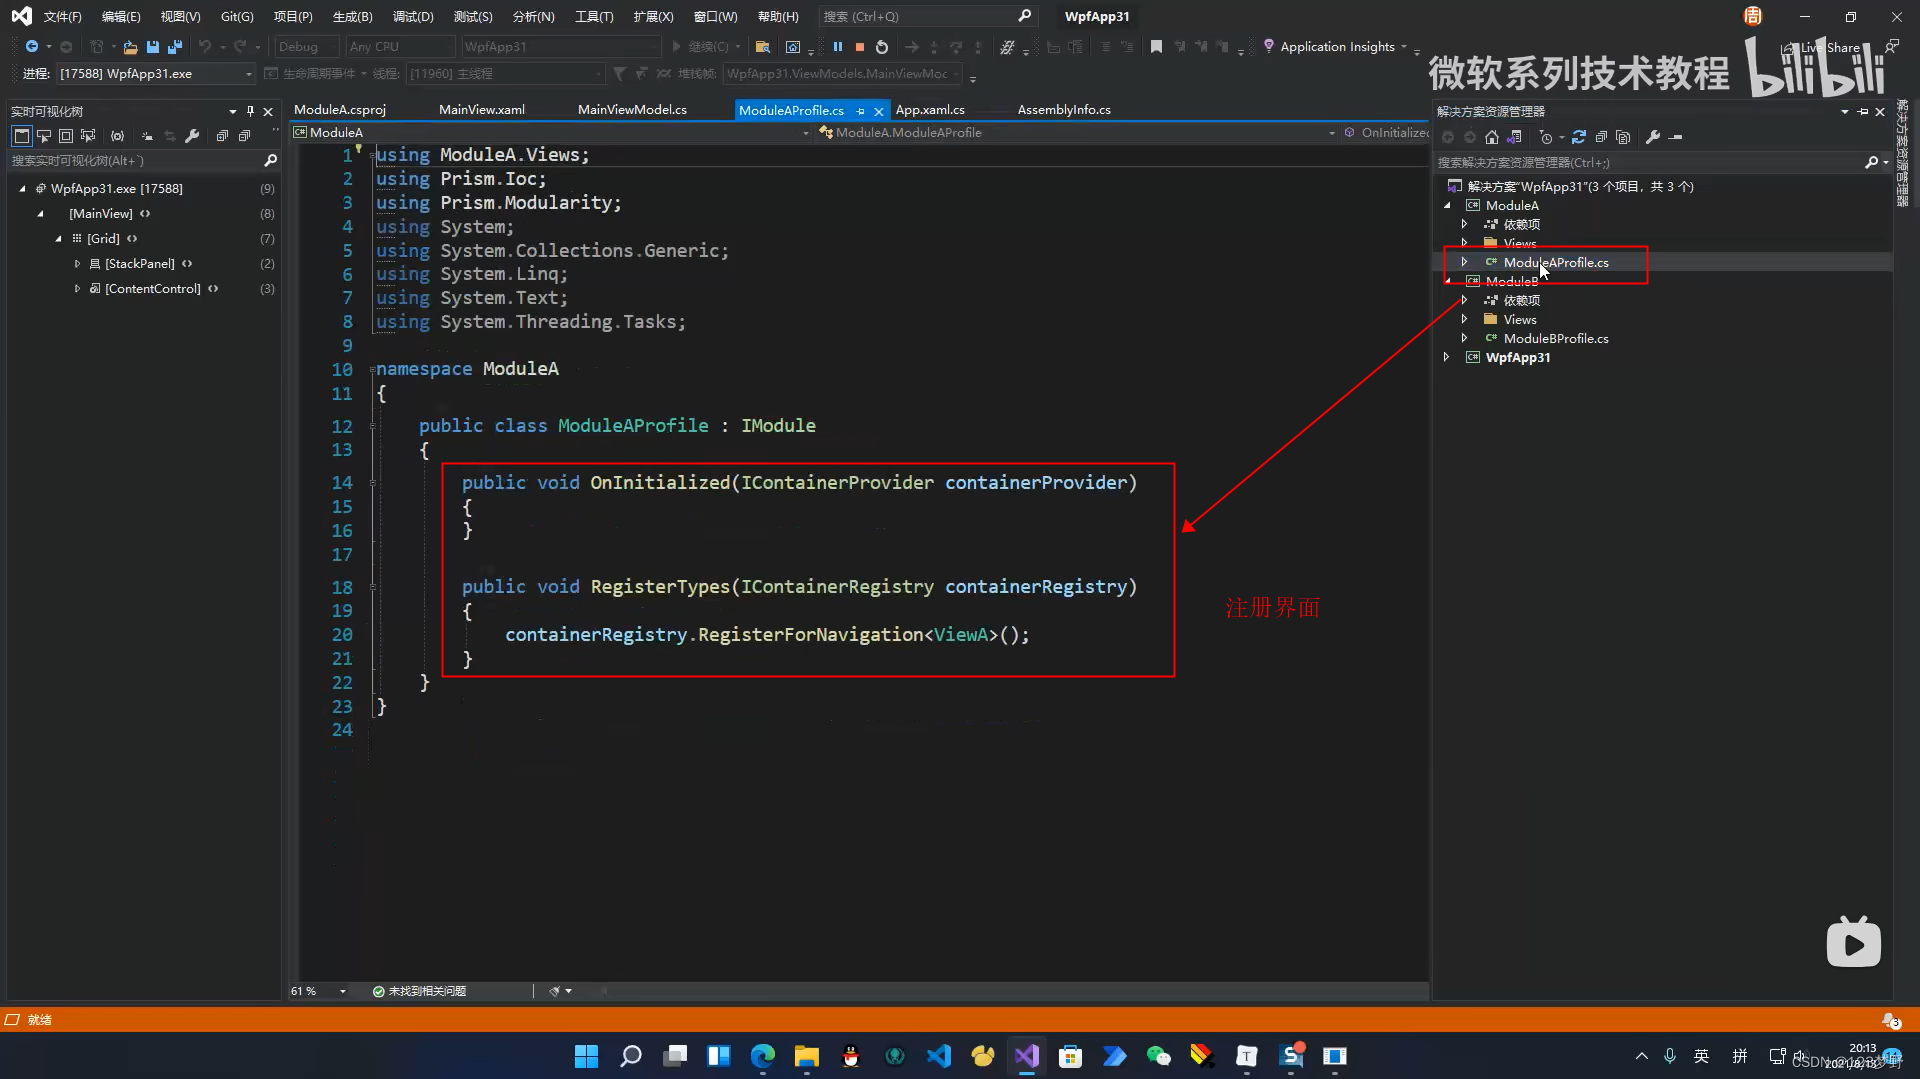Image resolution: width=1920 pixels, height=1079 pixels.
Task: Click the bookmark icon in the toolbar
Action: tap(1156, 47)
